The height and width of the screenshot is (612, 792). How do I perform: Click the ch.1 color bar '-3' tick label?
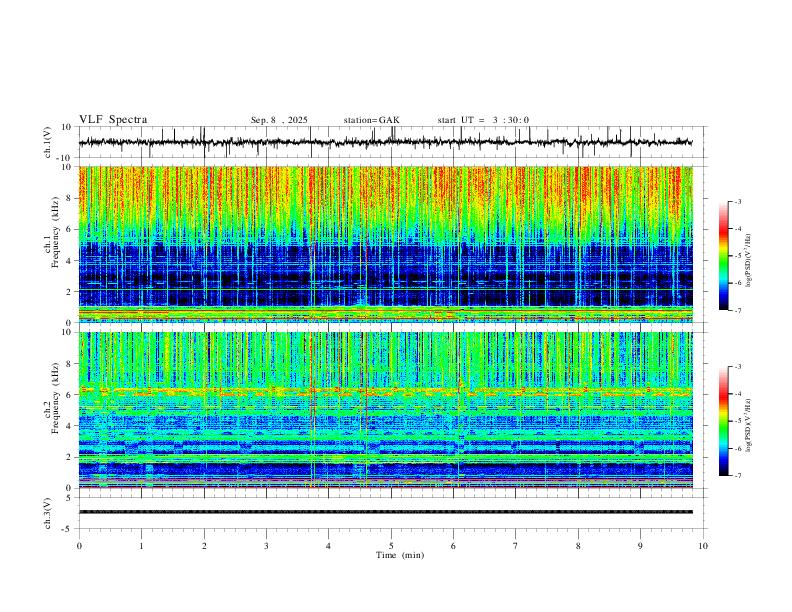737,201
